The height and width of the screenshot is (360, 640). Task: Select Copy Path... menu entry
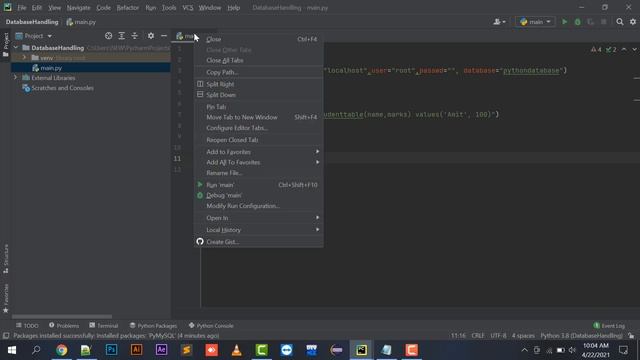coord(258,72)
